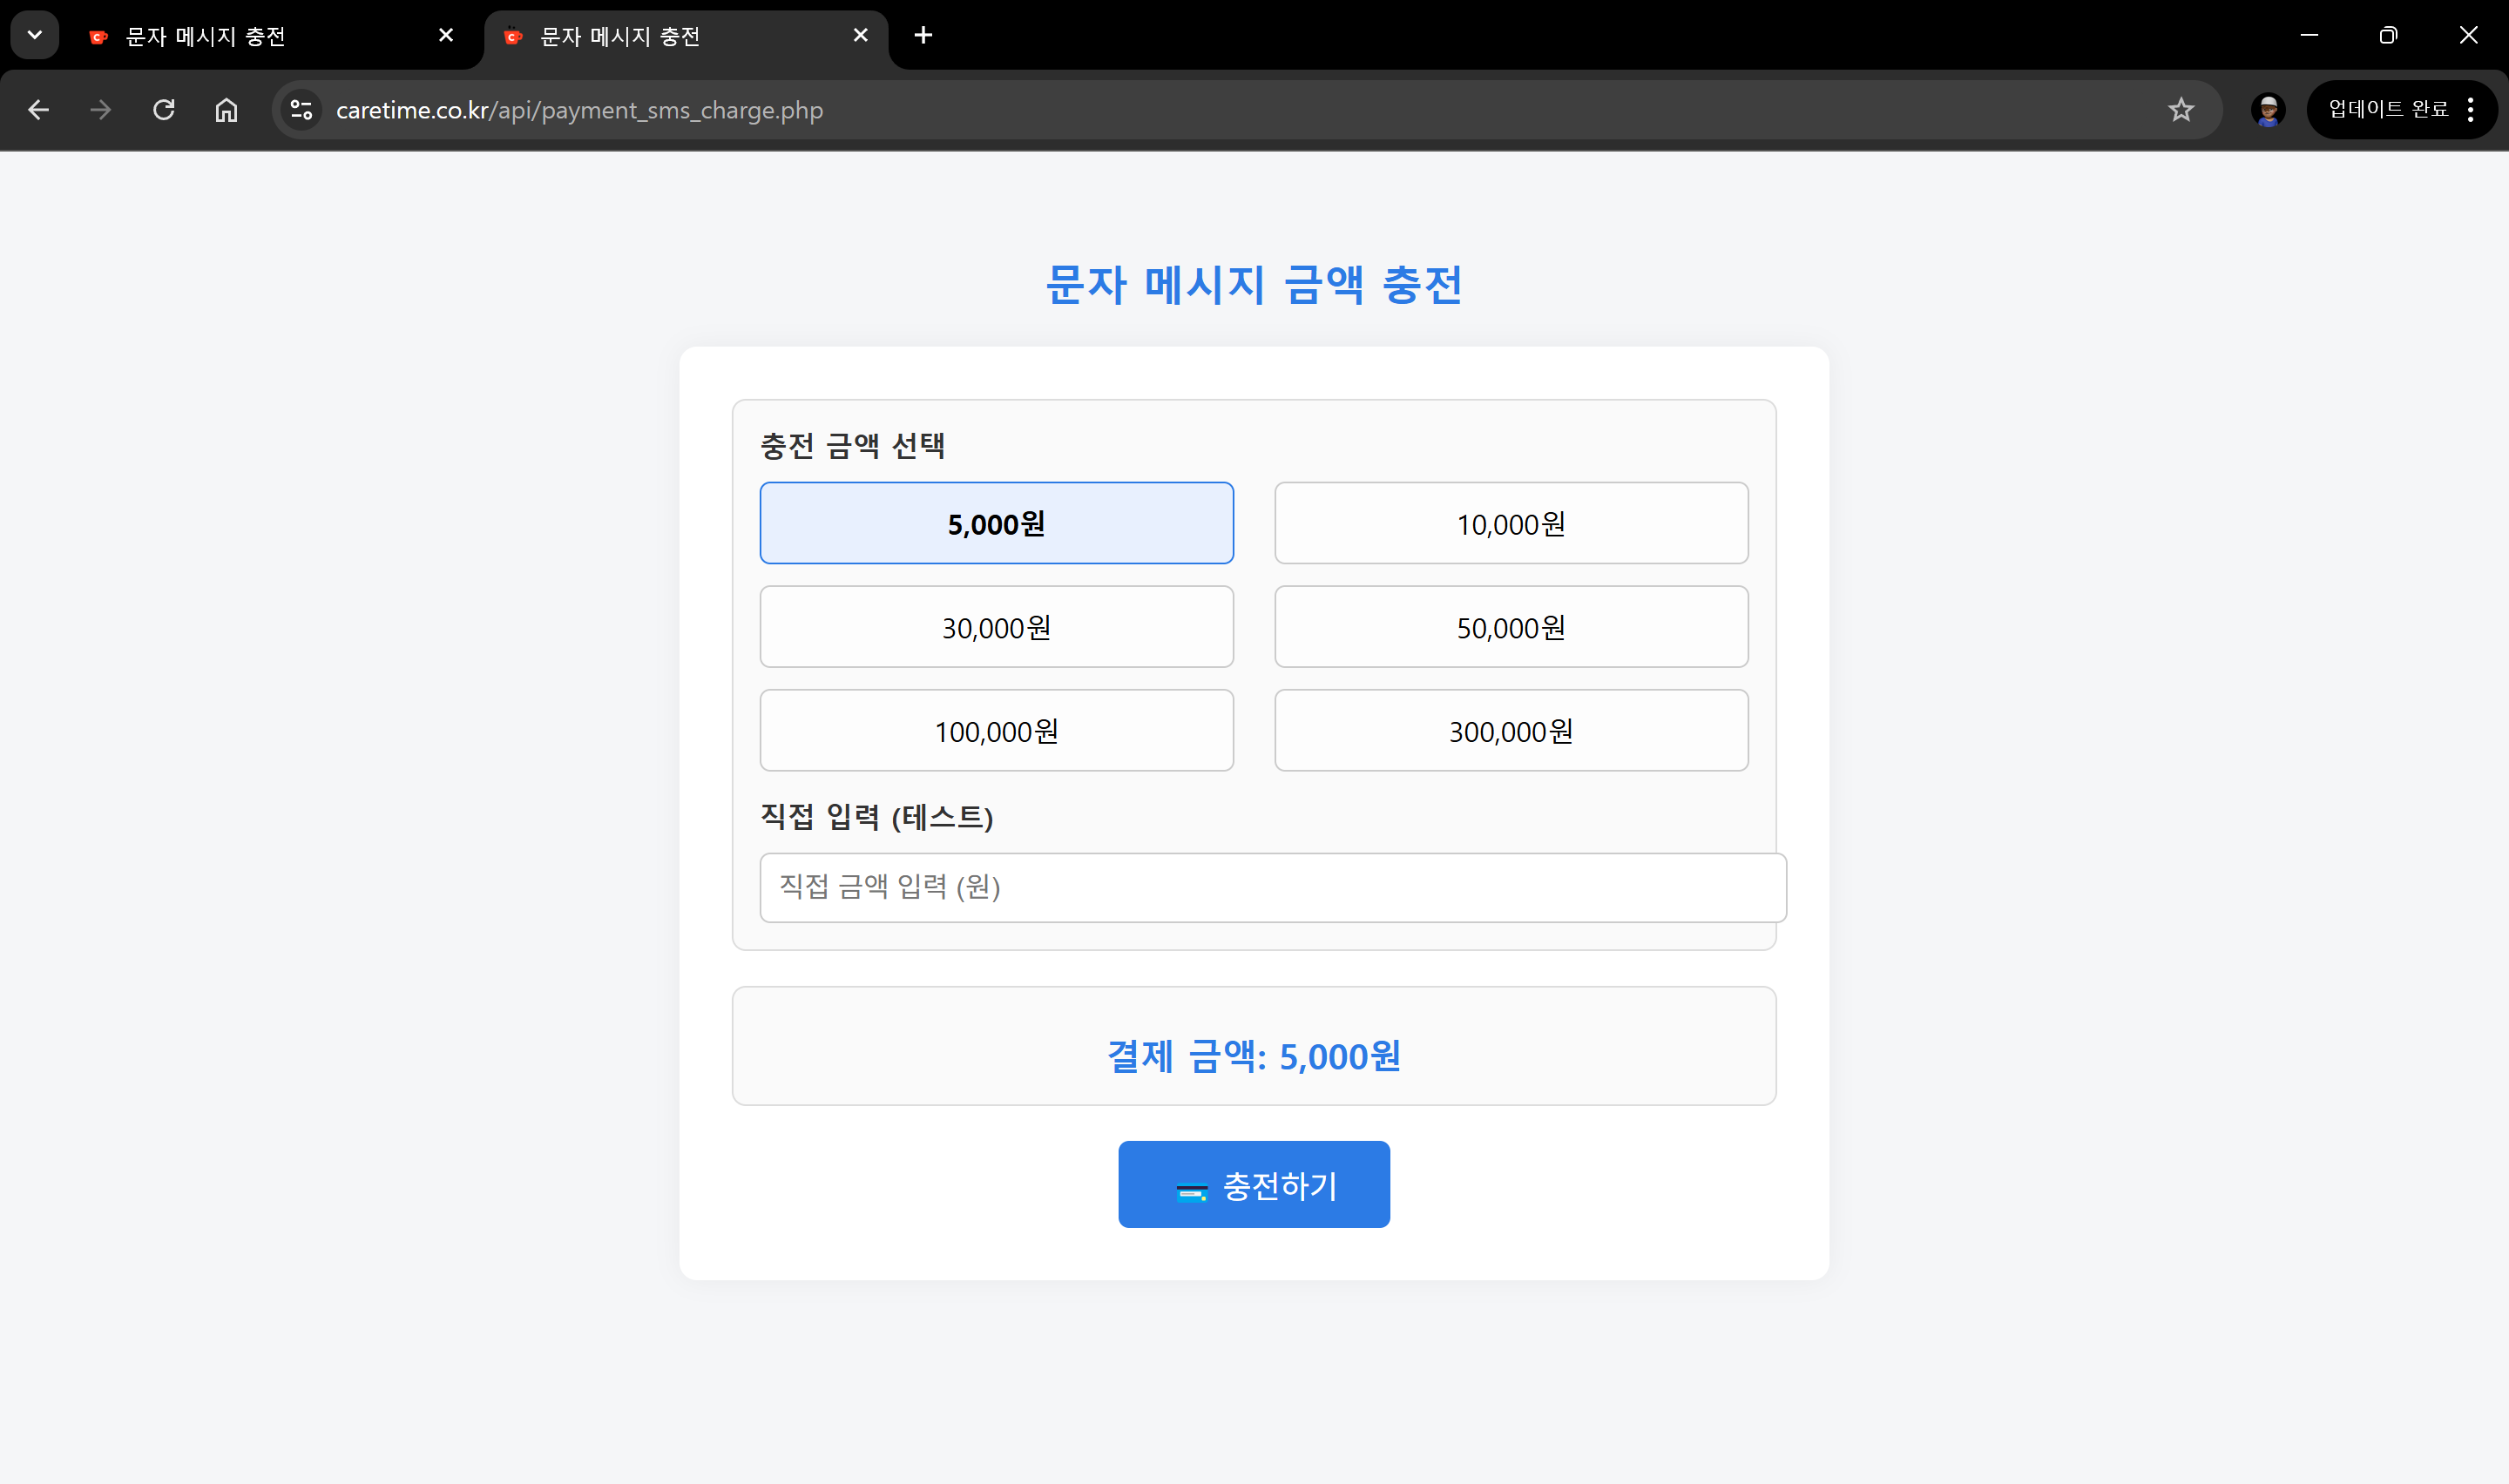Viewport: 2509px width, 1484px height.
Task: Click the 직접 금액 입력 text field
Action: (1271, 888)
